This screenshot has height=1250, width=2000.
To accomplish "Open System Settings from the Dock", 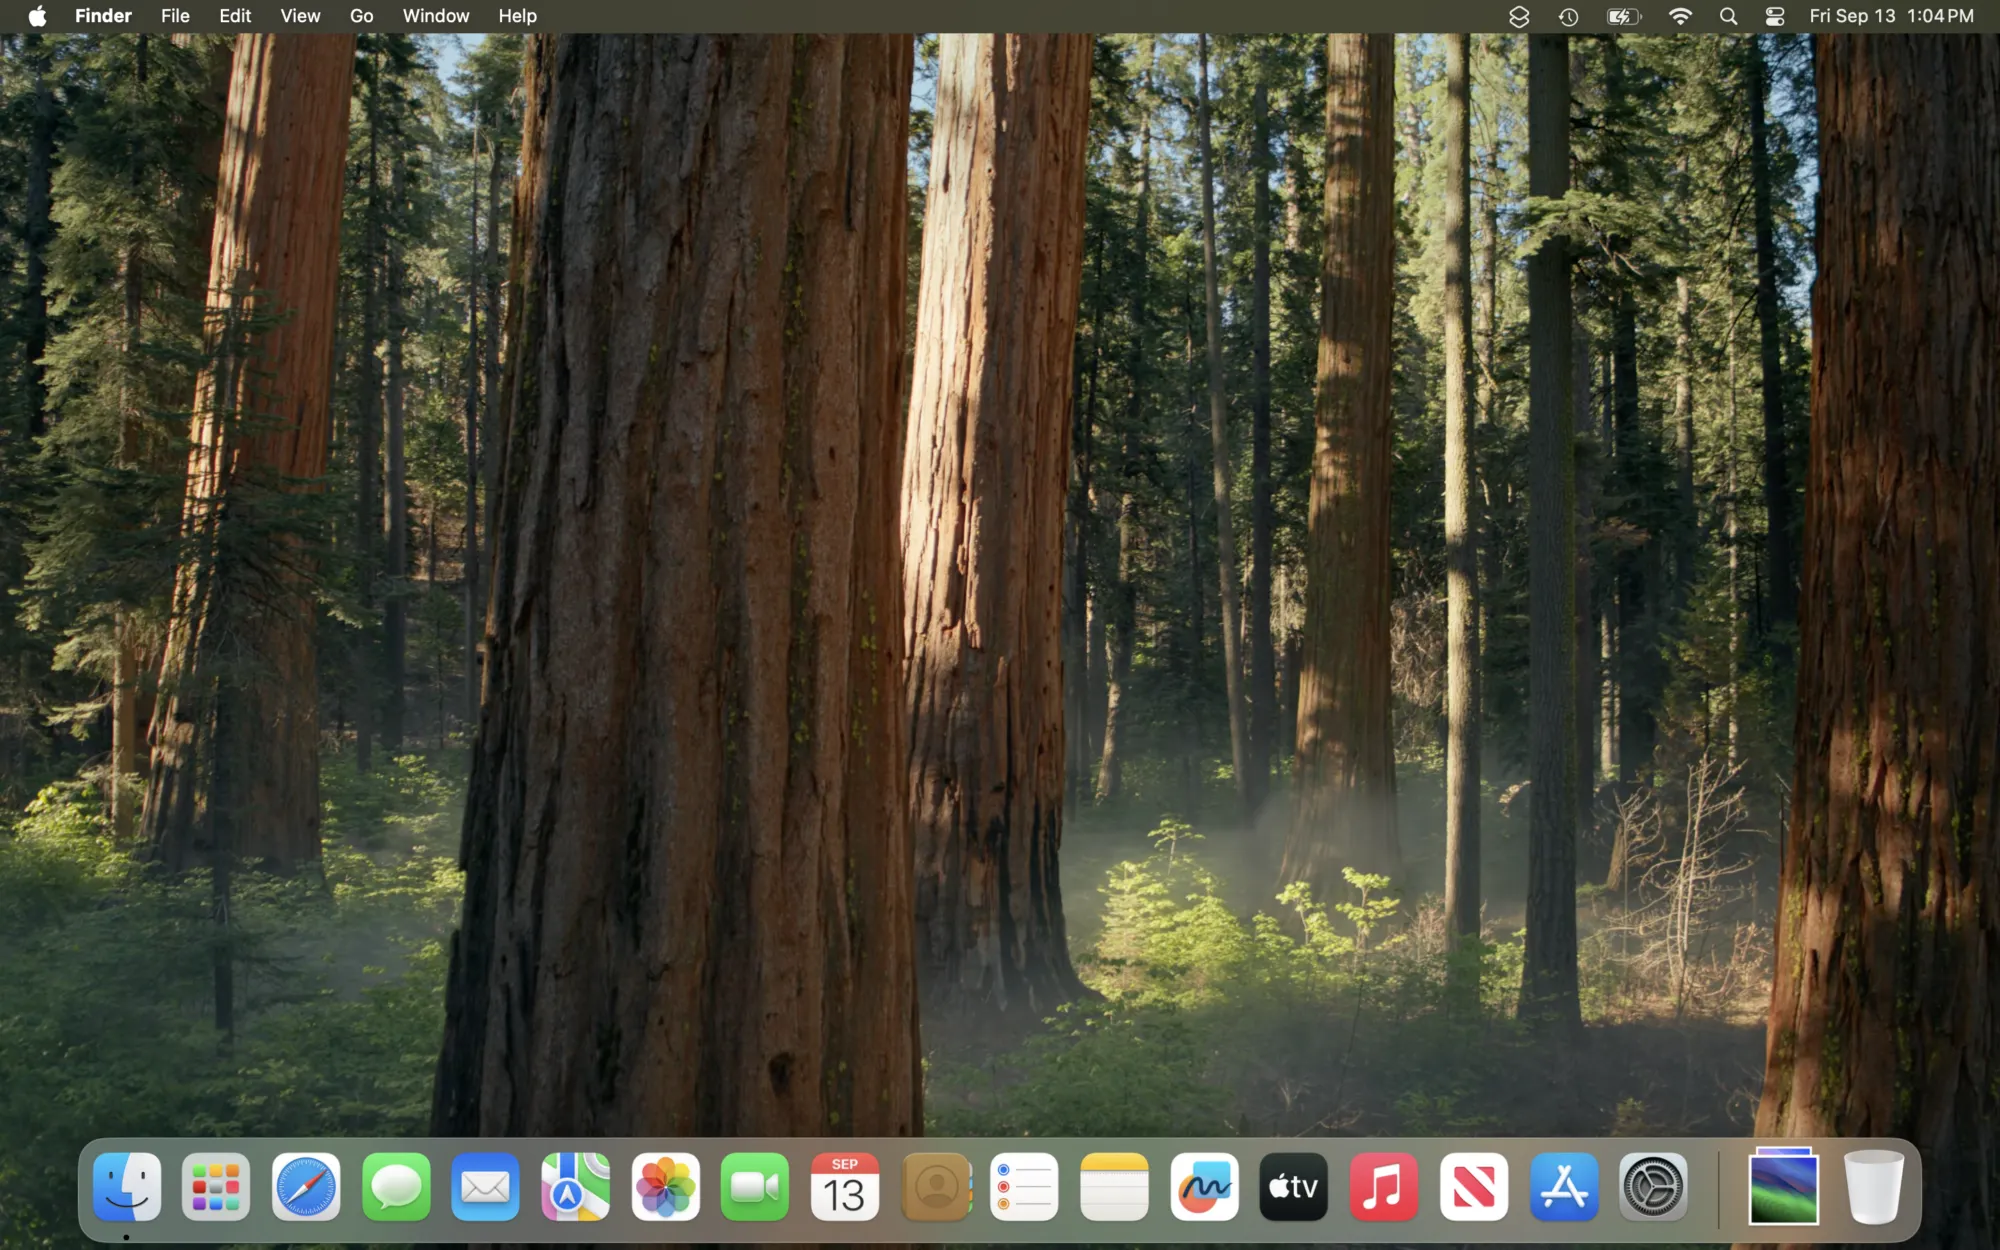I will (1655, 1188).
